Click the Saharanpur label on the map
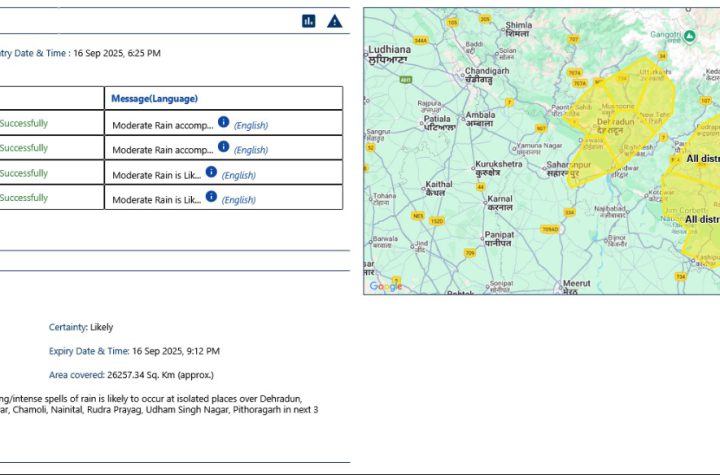 coord(568,169)
